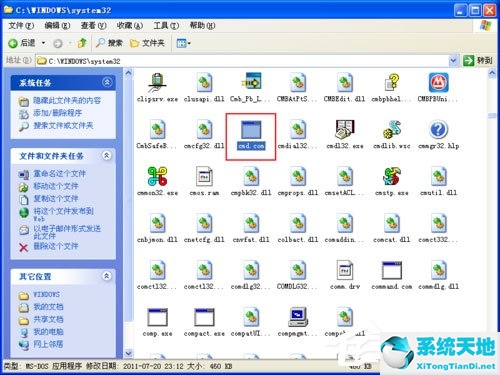Screen dimensions: 500x375
Task: Select the highlighted cmd.com file
Action: click(x=251, y=135)
